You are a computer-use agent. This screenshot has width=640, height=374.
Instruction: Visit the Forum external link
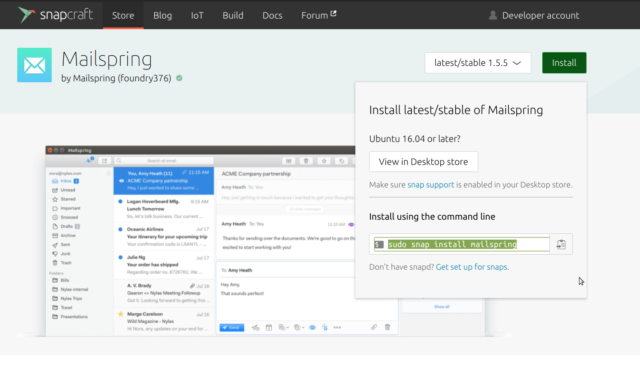point(319,15)
